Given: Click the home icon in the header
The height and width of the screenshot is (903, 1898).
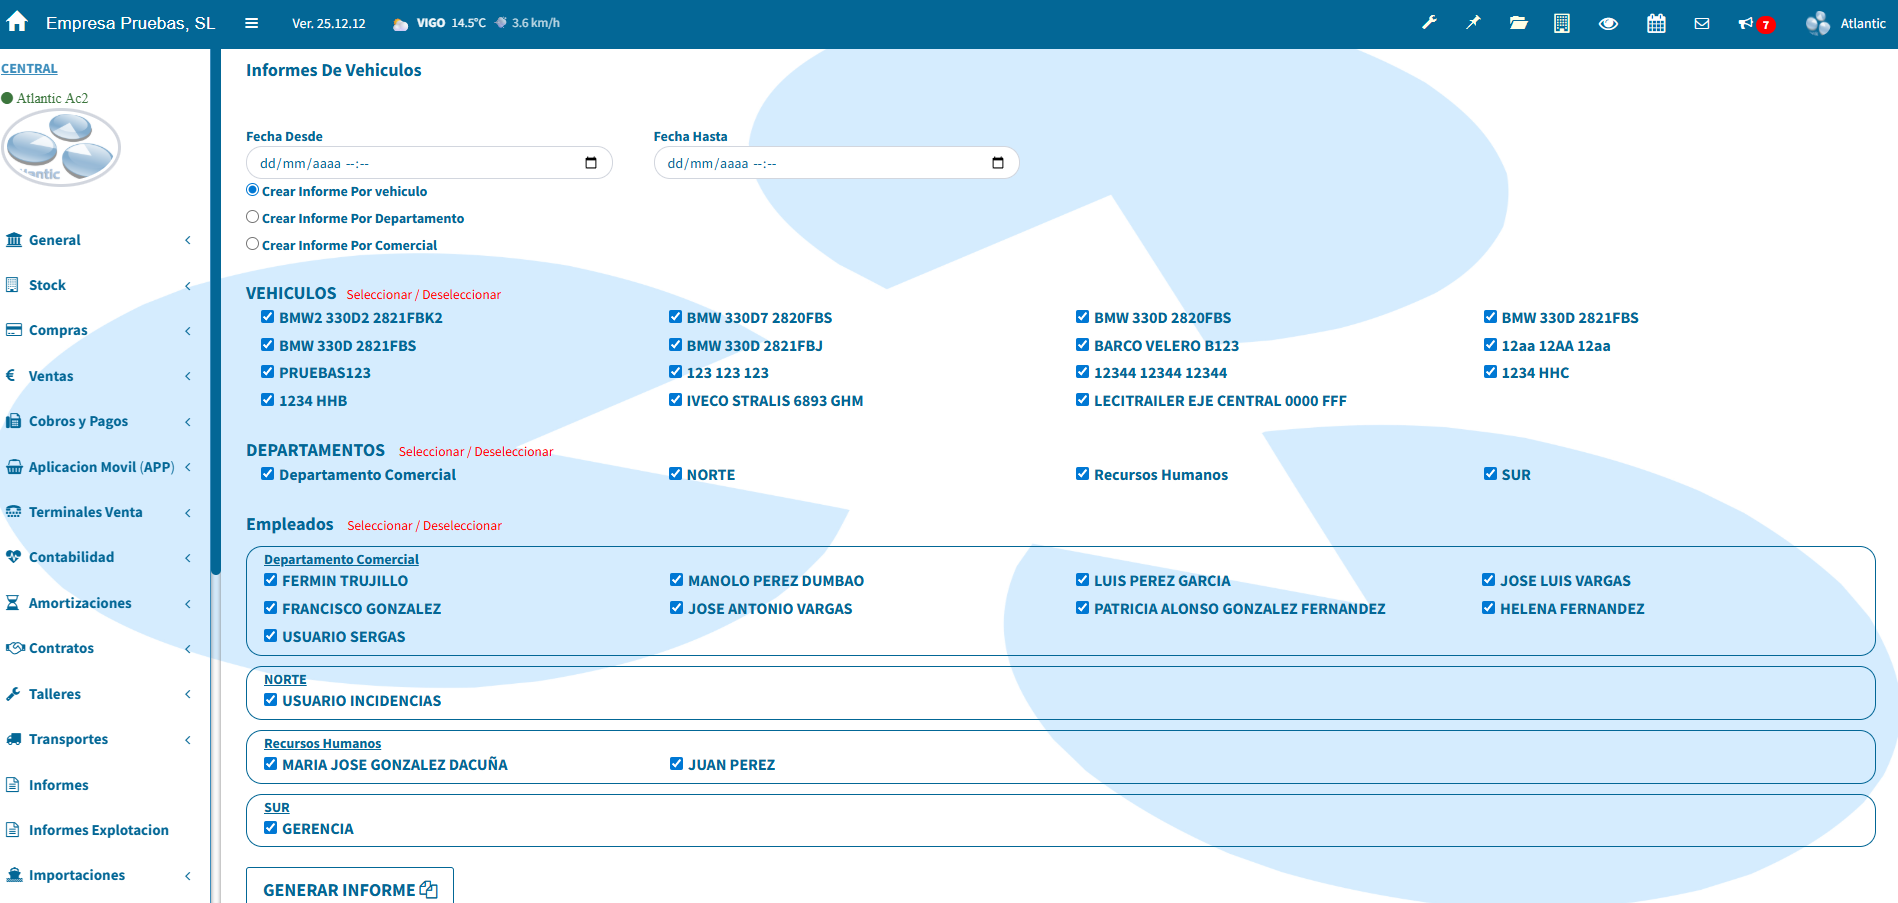Looking at the screenshot, I should [x=17, y=22].
